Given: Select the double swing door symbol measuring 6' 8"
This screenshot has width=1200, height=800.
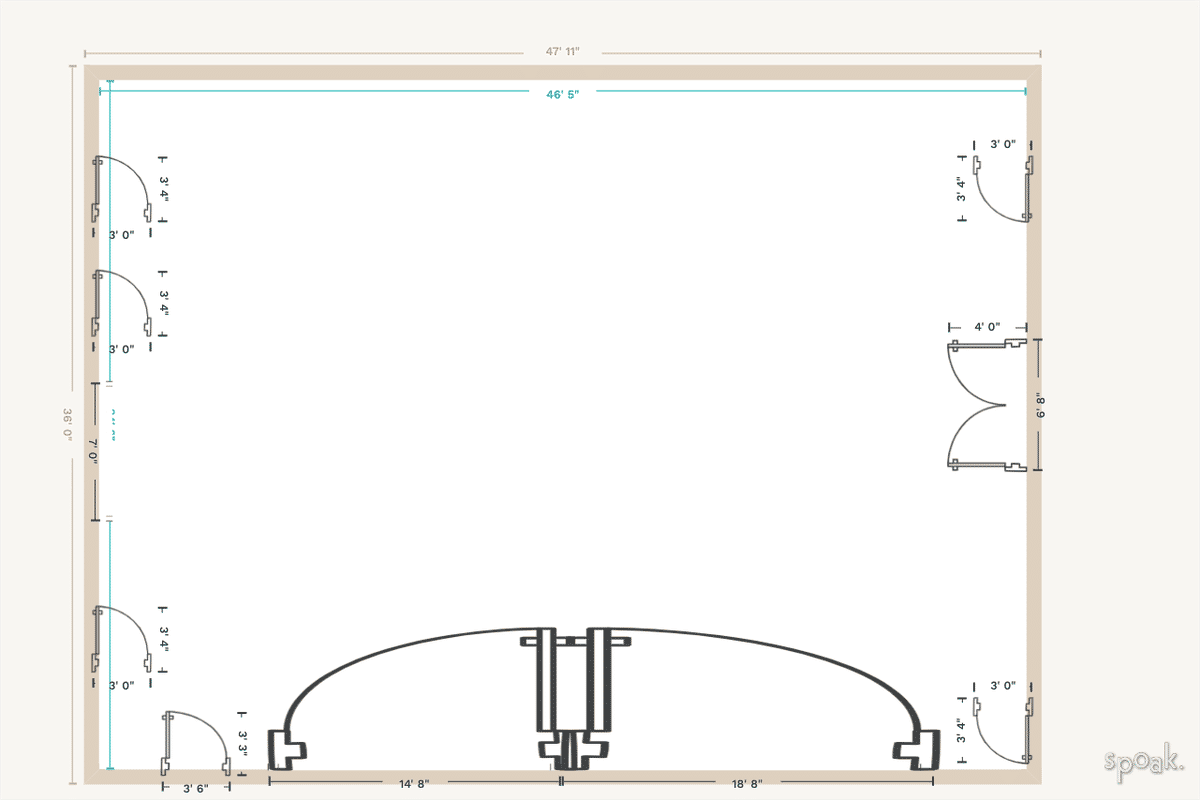Looking at the screenshot, I should coord(987,404).
